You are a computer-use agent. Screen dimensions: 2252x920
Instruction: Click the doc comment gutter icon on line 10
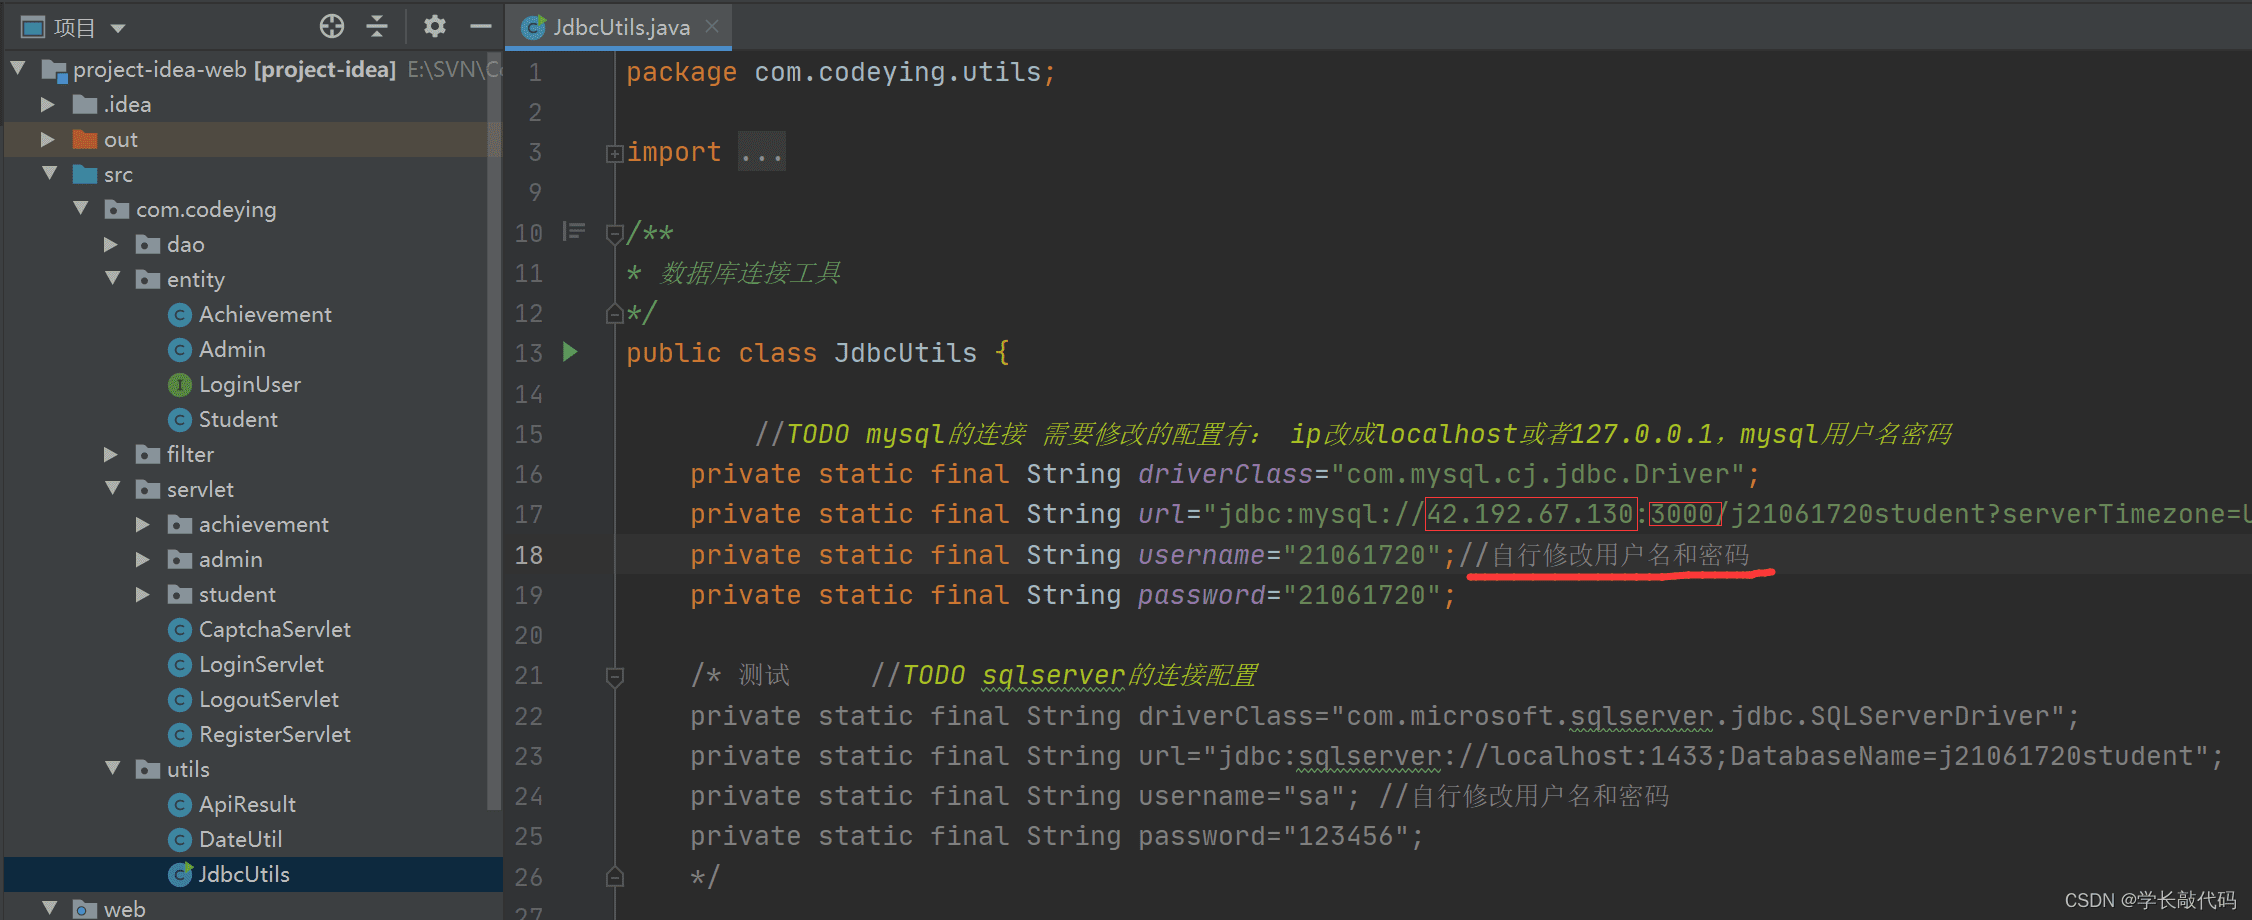coord(574,232)
